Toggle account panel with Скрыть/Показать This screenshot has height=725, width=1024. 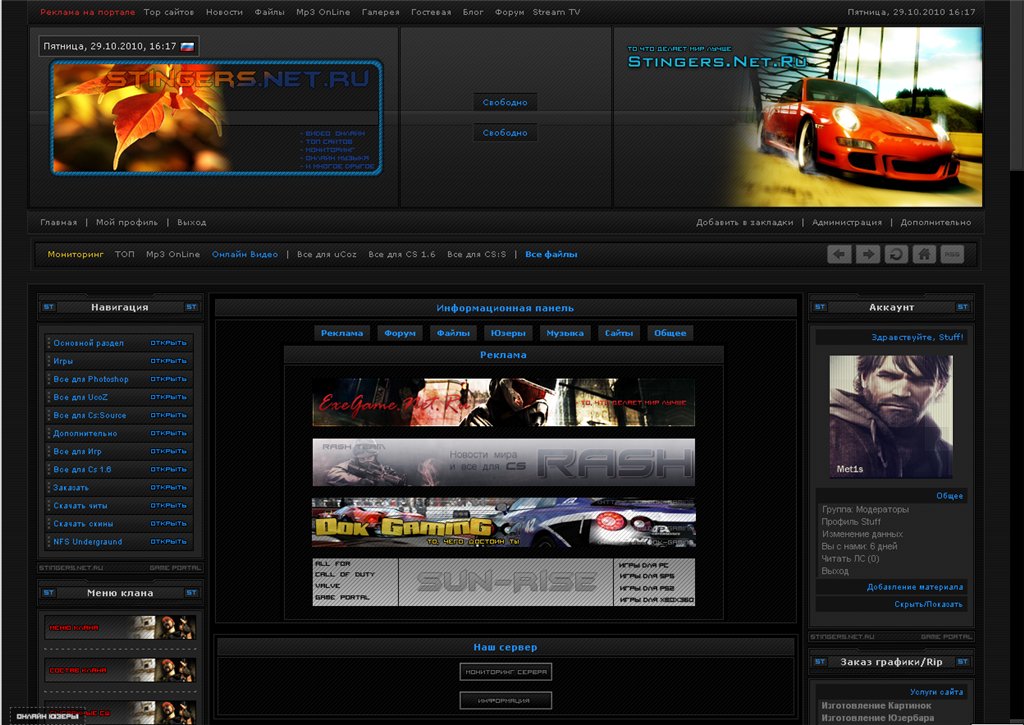coord(928,605)
